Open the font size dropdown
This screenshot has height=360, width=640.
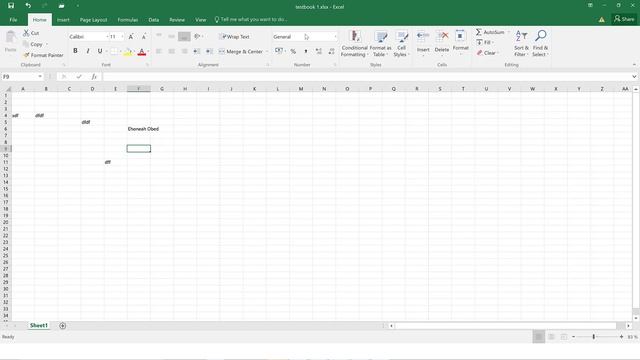(122, 37)
